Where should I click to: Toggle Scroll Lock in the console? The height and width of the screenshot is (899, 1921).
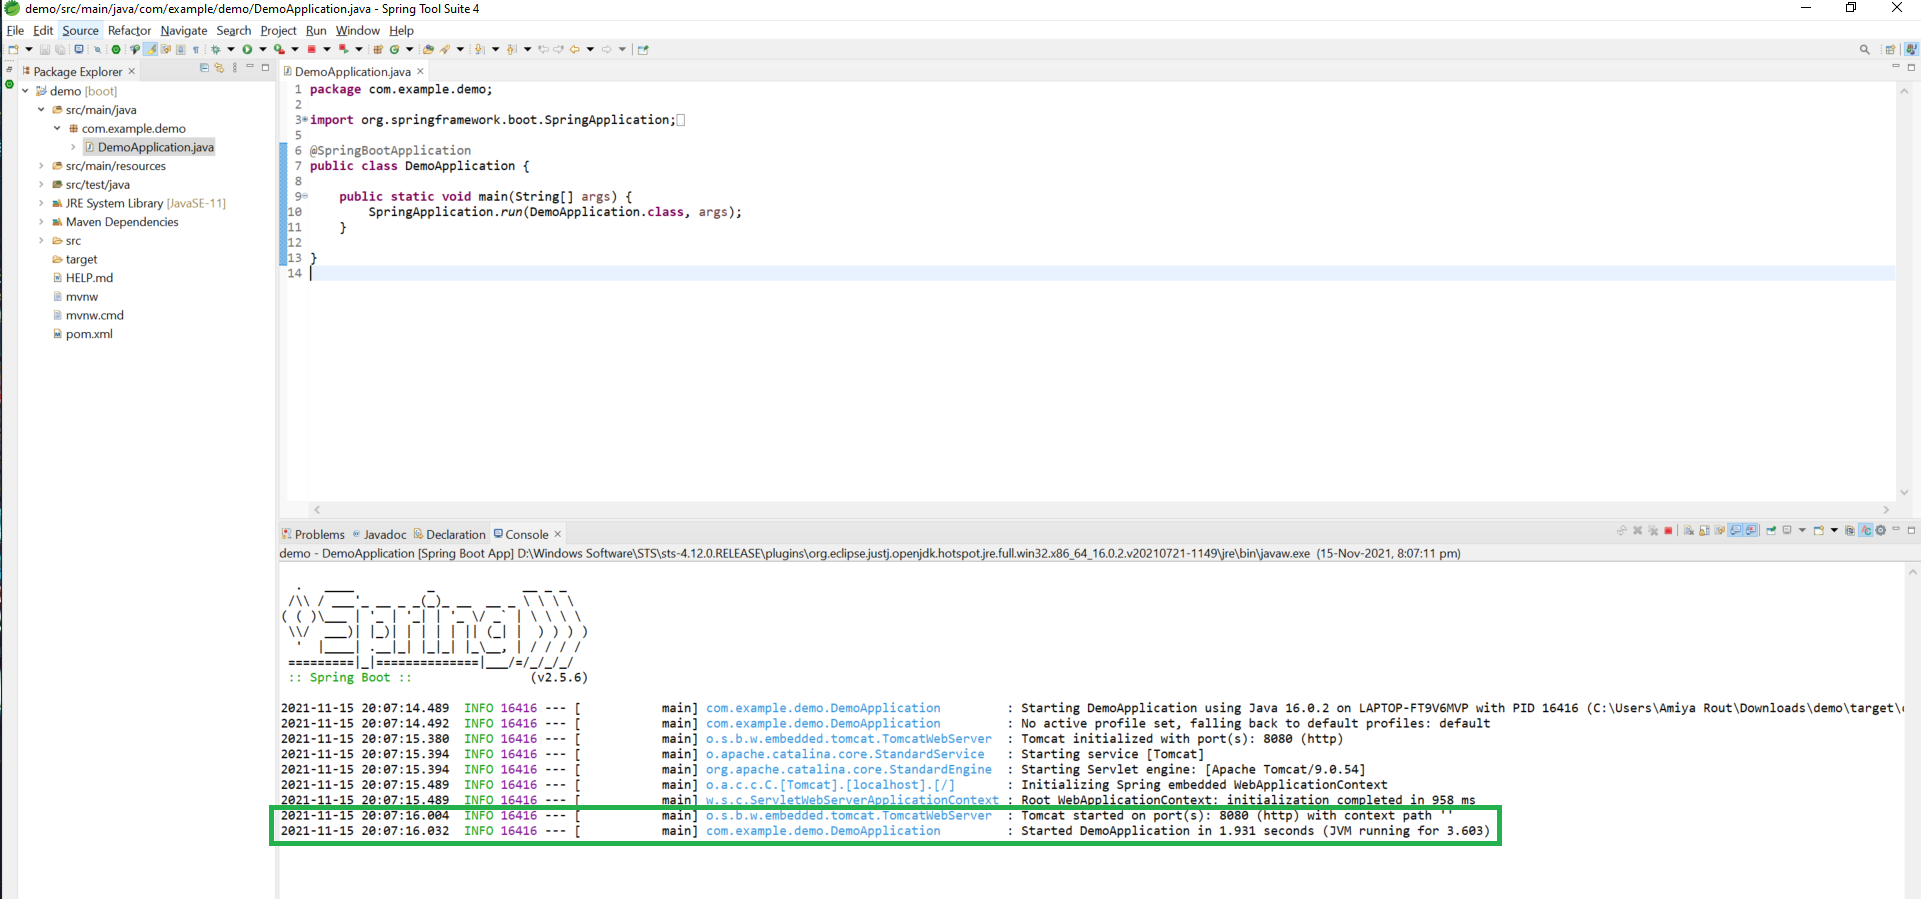click(1704, 531)
